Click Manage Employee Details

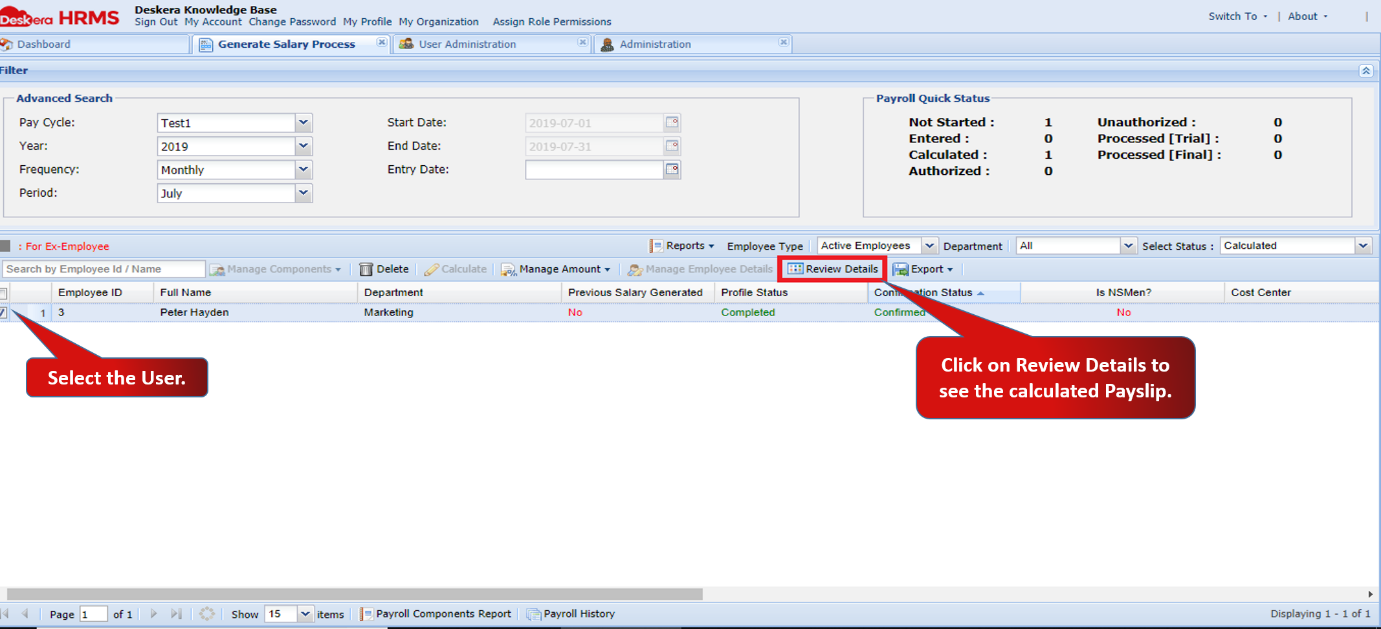[700, 269]
